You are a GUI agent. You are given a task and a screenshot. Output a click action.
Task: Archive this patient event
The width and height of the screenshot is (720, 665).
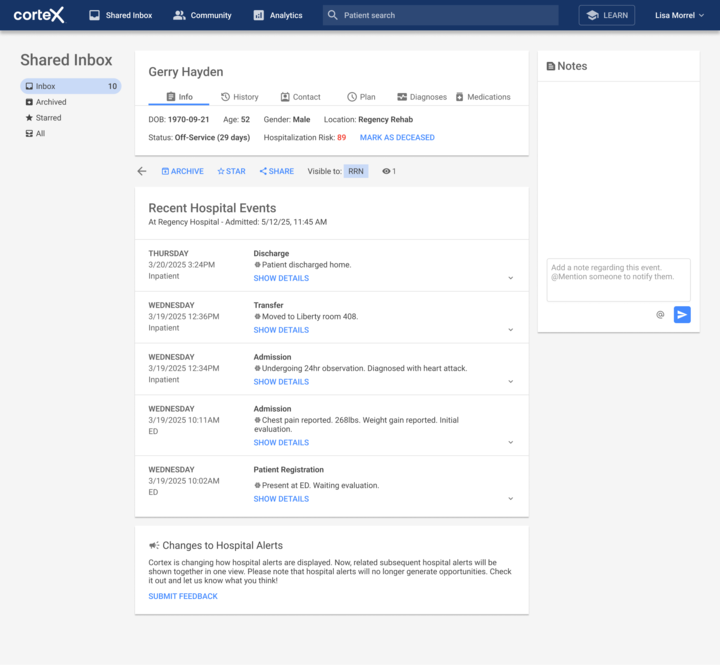tap(183, 171)
